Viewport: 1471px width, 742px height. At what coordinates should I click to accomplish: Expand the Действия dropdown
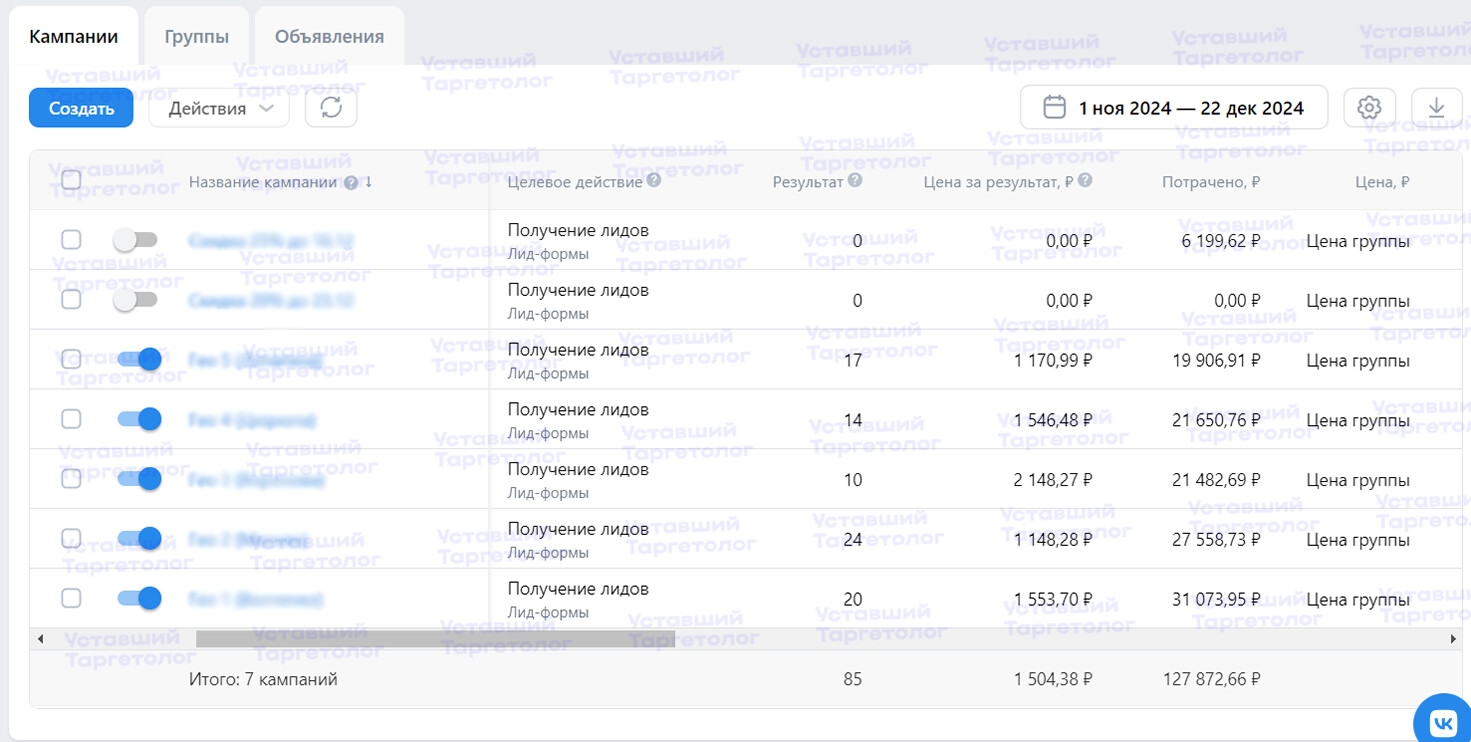(x=219, y=108)
